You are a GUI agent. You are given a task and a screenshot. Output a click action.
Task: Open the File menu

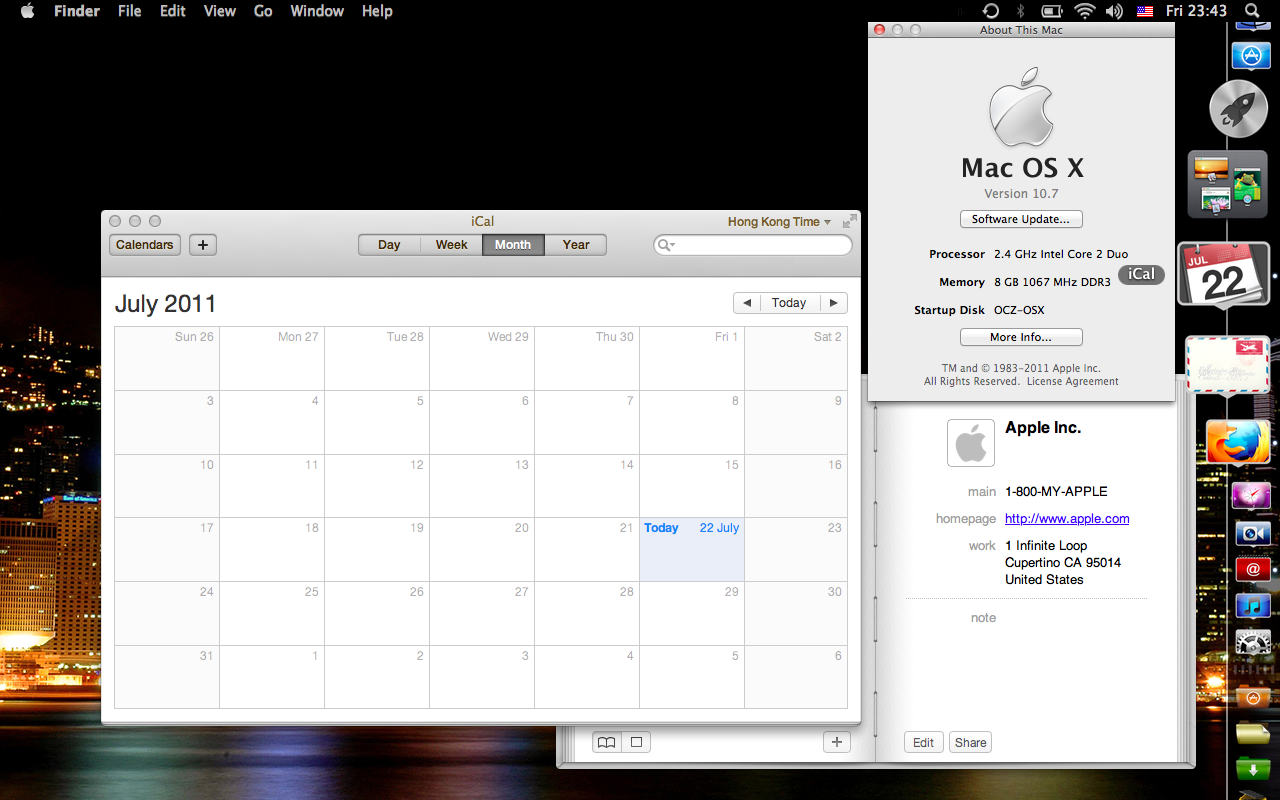(129, 11)
